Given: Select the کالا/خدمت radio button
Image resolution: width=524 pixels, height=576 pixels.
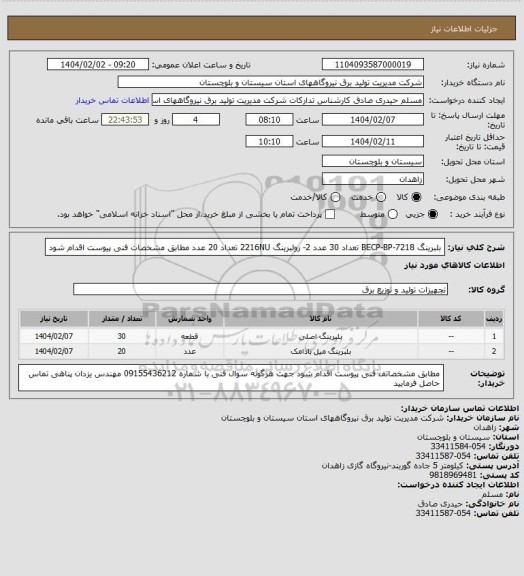Looking at the screenshot, I should 335,197.
